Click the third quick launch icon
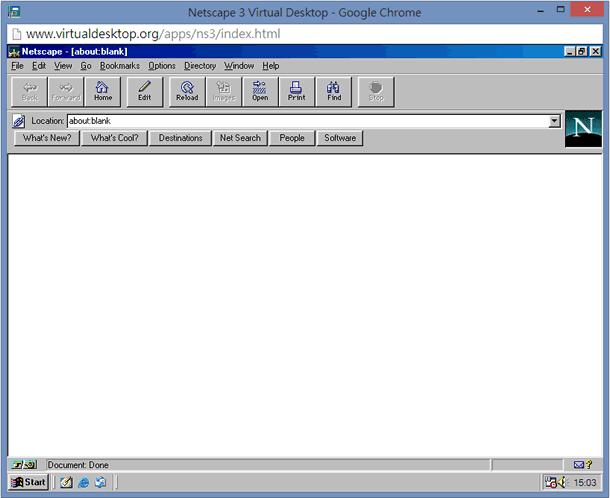Image resolution: width=610 pixels, height=498 pixels. (x=100, y=482)
